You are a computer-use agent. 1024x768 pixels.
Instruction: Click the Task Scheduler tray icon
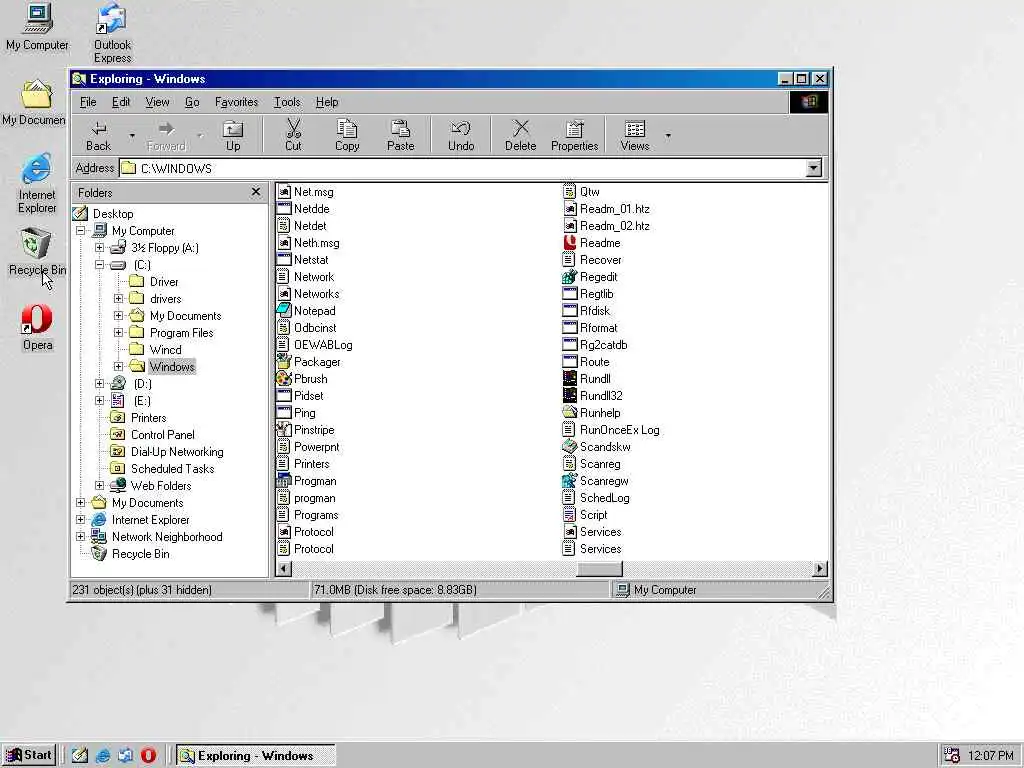click(952, 756)
